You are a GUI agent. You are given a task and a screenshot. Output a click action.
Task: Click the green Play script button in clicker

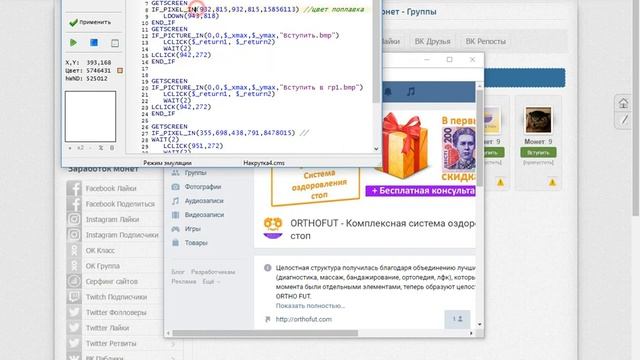click(x=73, y=42)
